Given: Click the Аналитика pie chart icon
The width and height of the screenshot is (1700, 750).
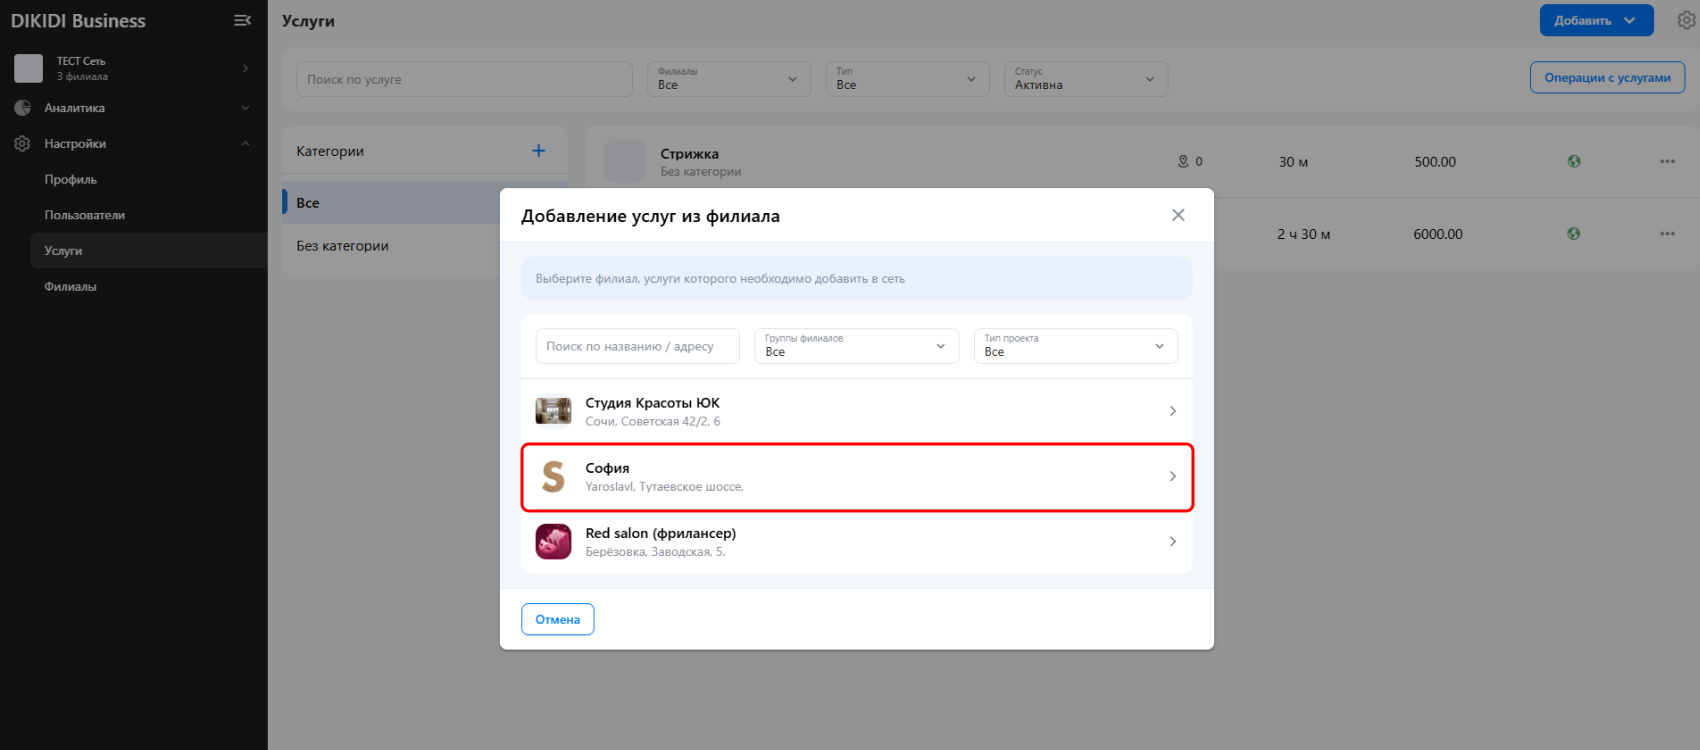Looking at the screenshot, I should coord(22,108).
